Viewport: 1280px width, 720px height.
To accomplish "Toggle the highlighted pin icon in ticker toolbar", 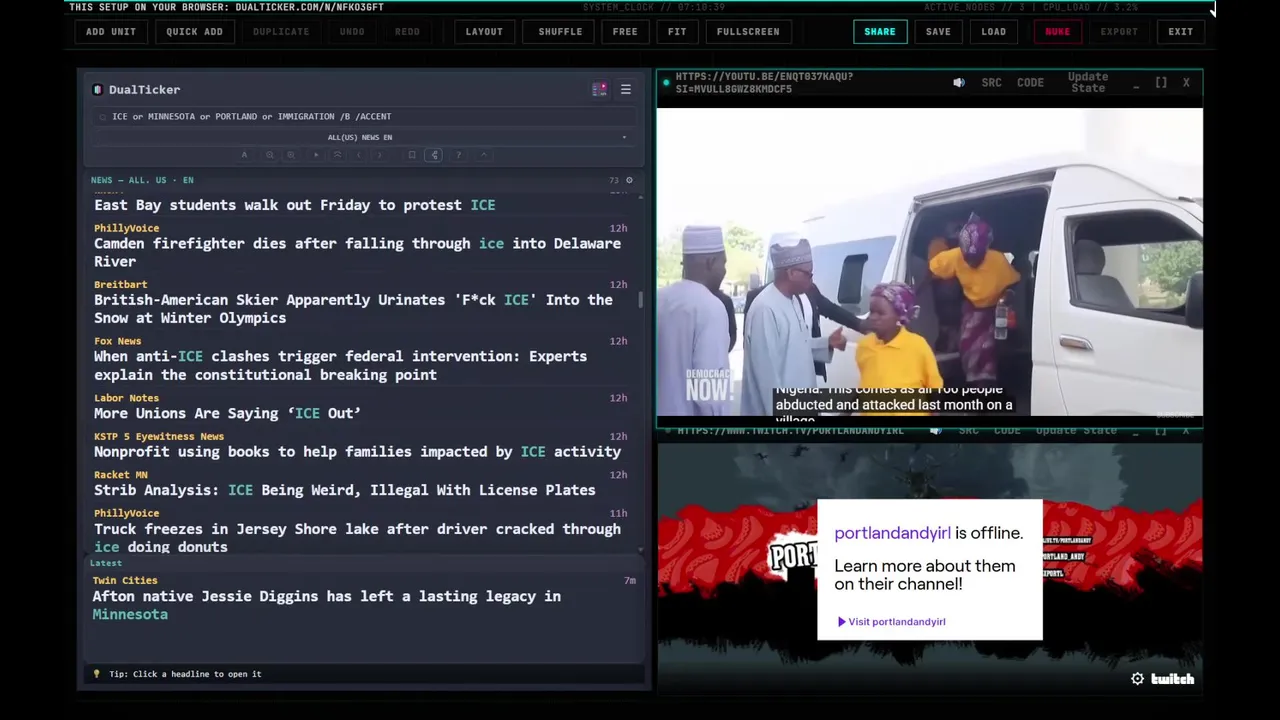I will (x=434, y=155).
